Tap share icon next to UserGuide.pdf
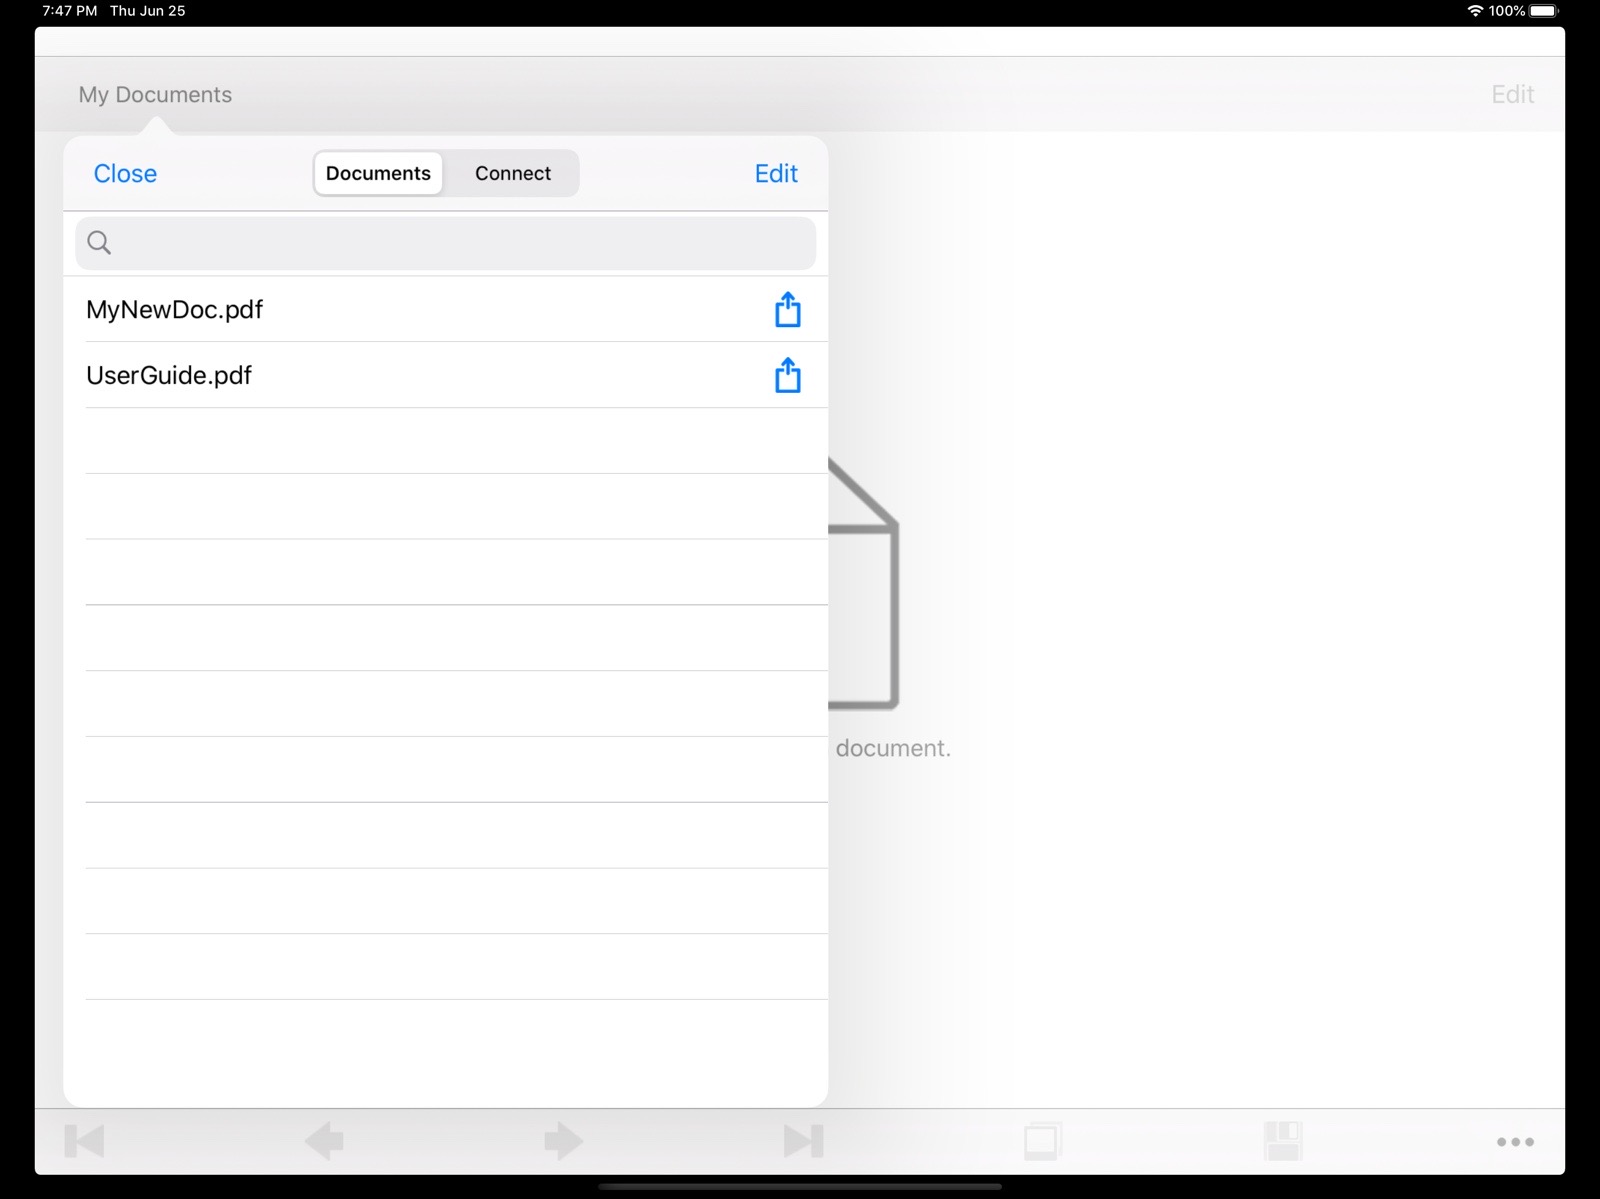The width and height of the screenshot is (1600, 1199). click(x=787, y=376)
